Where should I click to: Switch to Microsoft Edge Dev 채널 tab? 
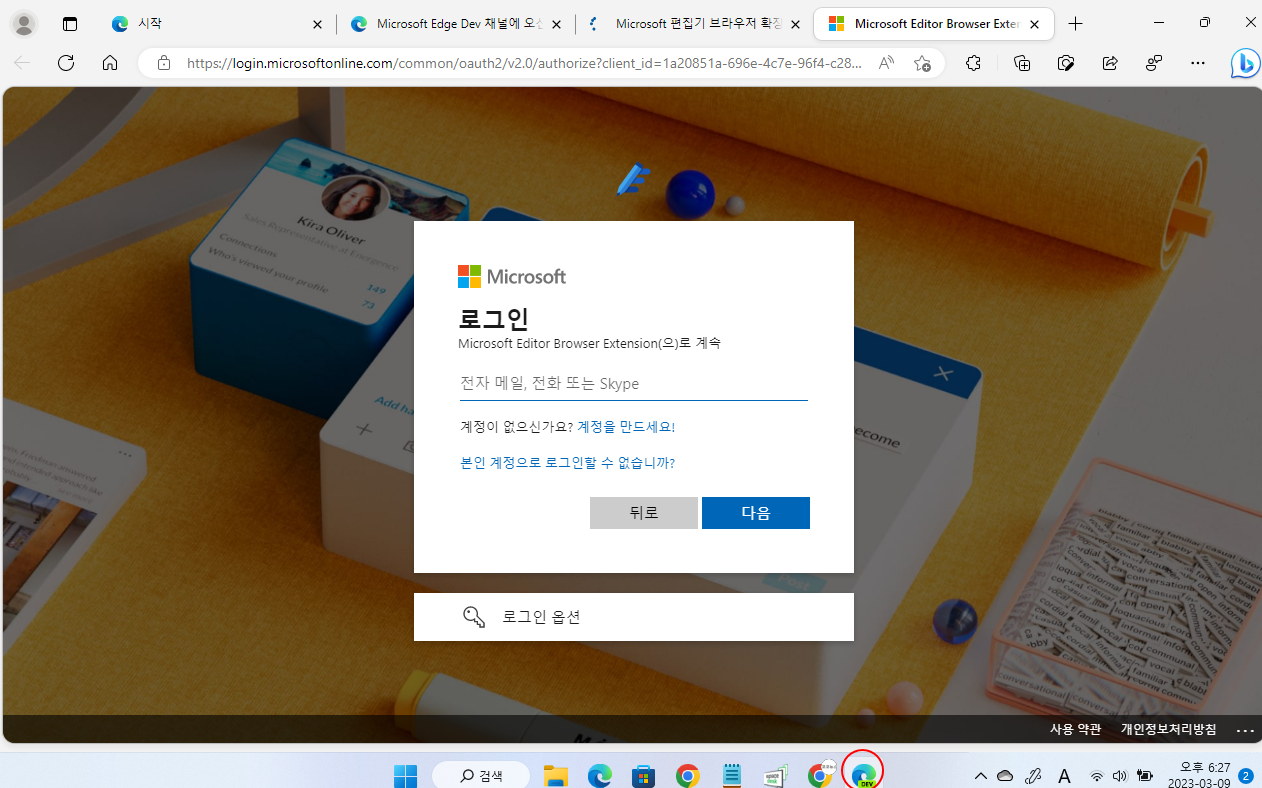[455, 24]
